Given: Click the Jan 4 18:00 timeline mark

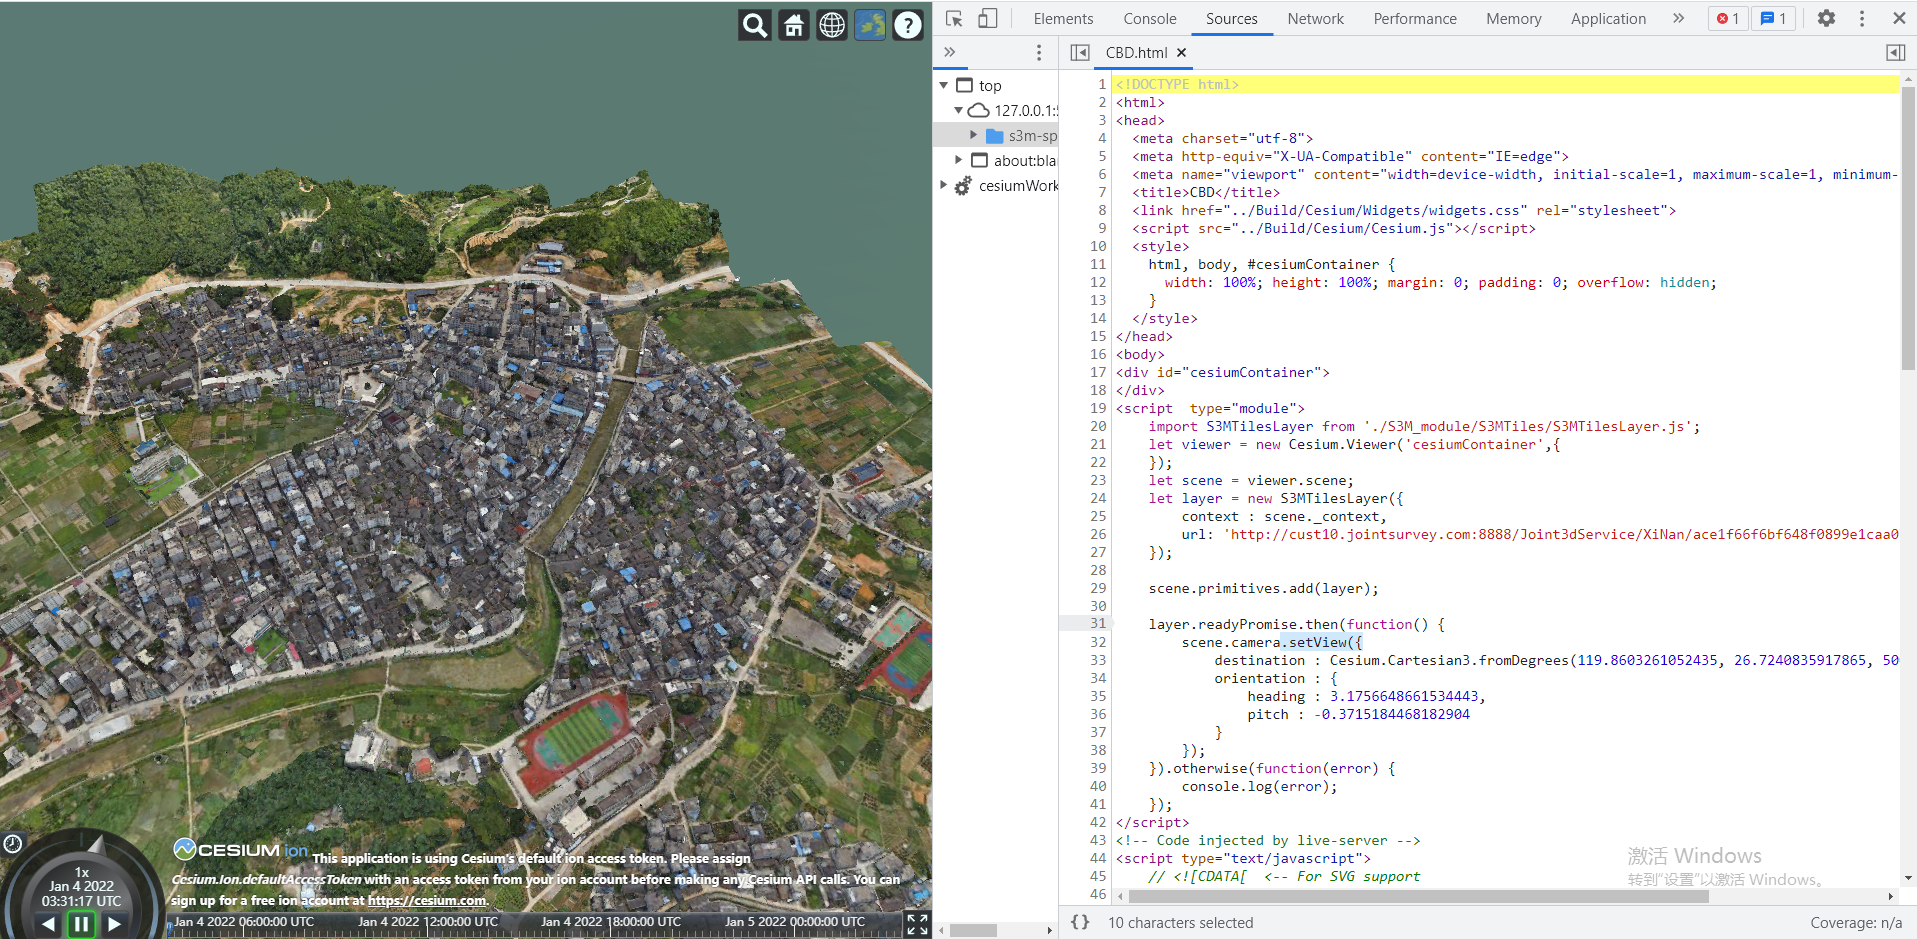Looking at the screenshot, I should [609, 922].
